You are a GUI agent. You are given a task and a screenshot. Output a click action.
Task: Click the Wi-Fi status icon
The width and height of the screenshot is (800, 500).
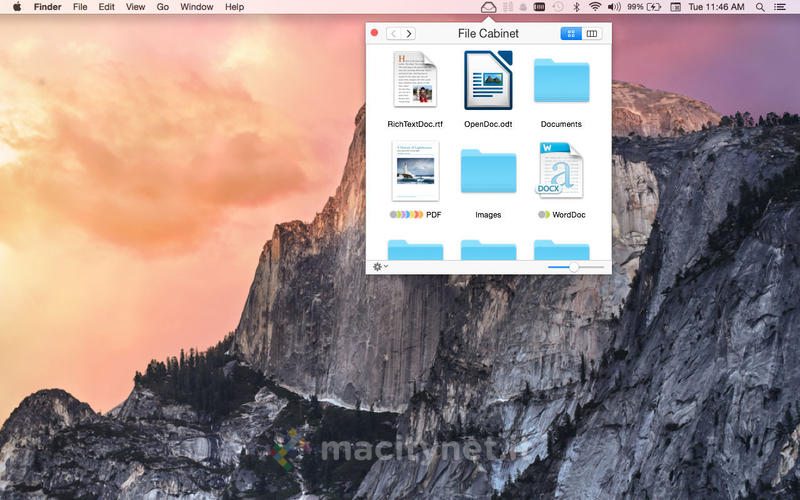(x=595, y=7)
